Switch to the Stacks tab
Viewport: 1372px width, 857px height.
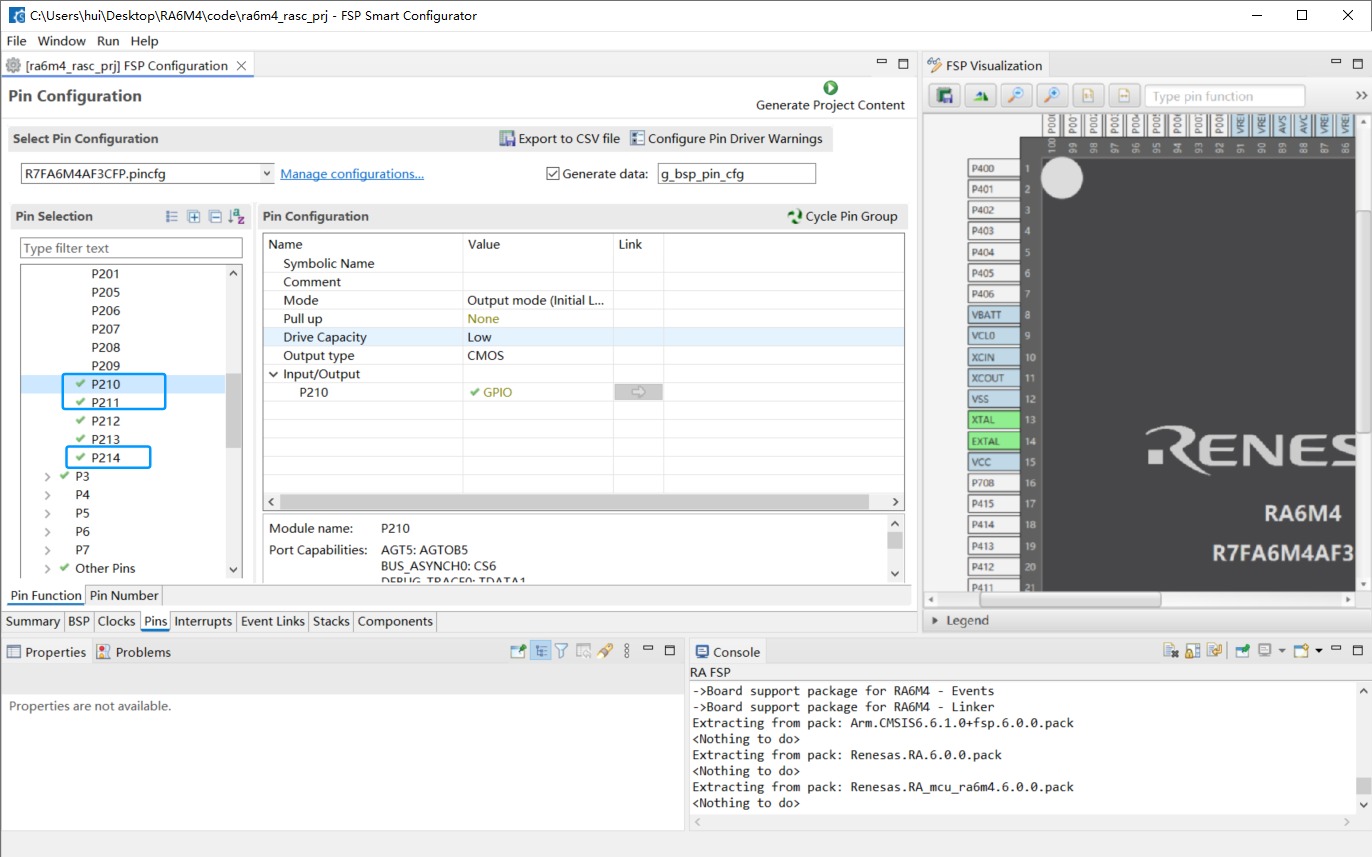pyautogui.click(x=331, y=621)
